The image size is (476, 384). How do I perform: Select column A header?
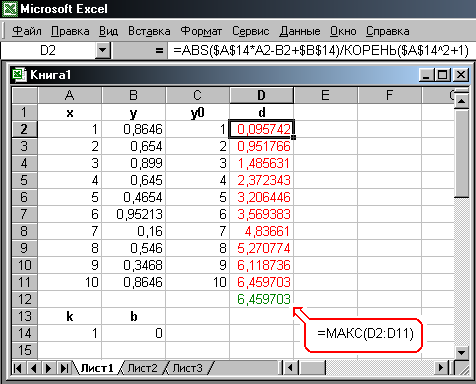point(70,95)
